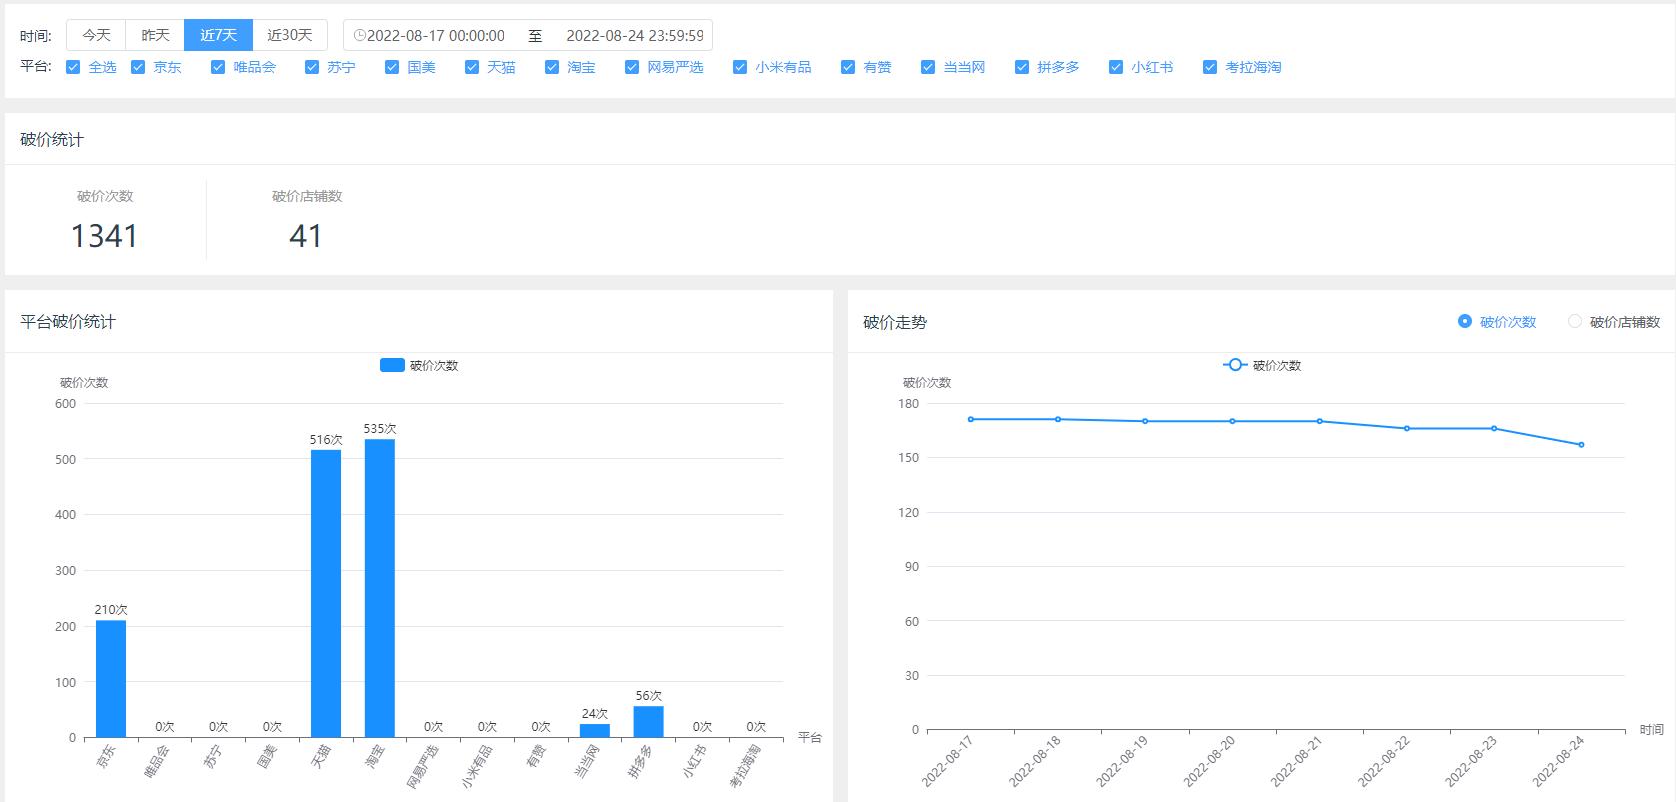This screenshot has height=802, width=1676.
Task: Toggle the 全选 checkbox
Action: [73, 67]
